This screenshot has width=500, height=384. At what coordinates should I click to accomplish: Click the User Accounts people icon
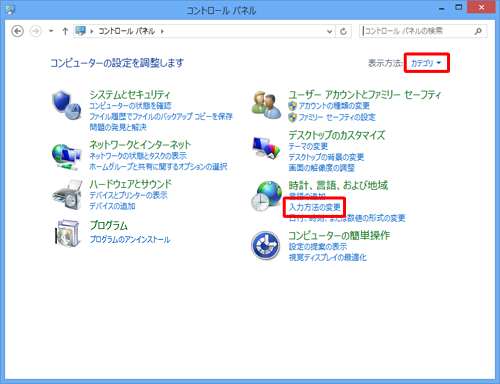[266, 105]
